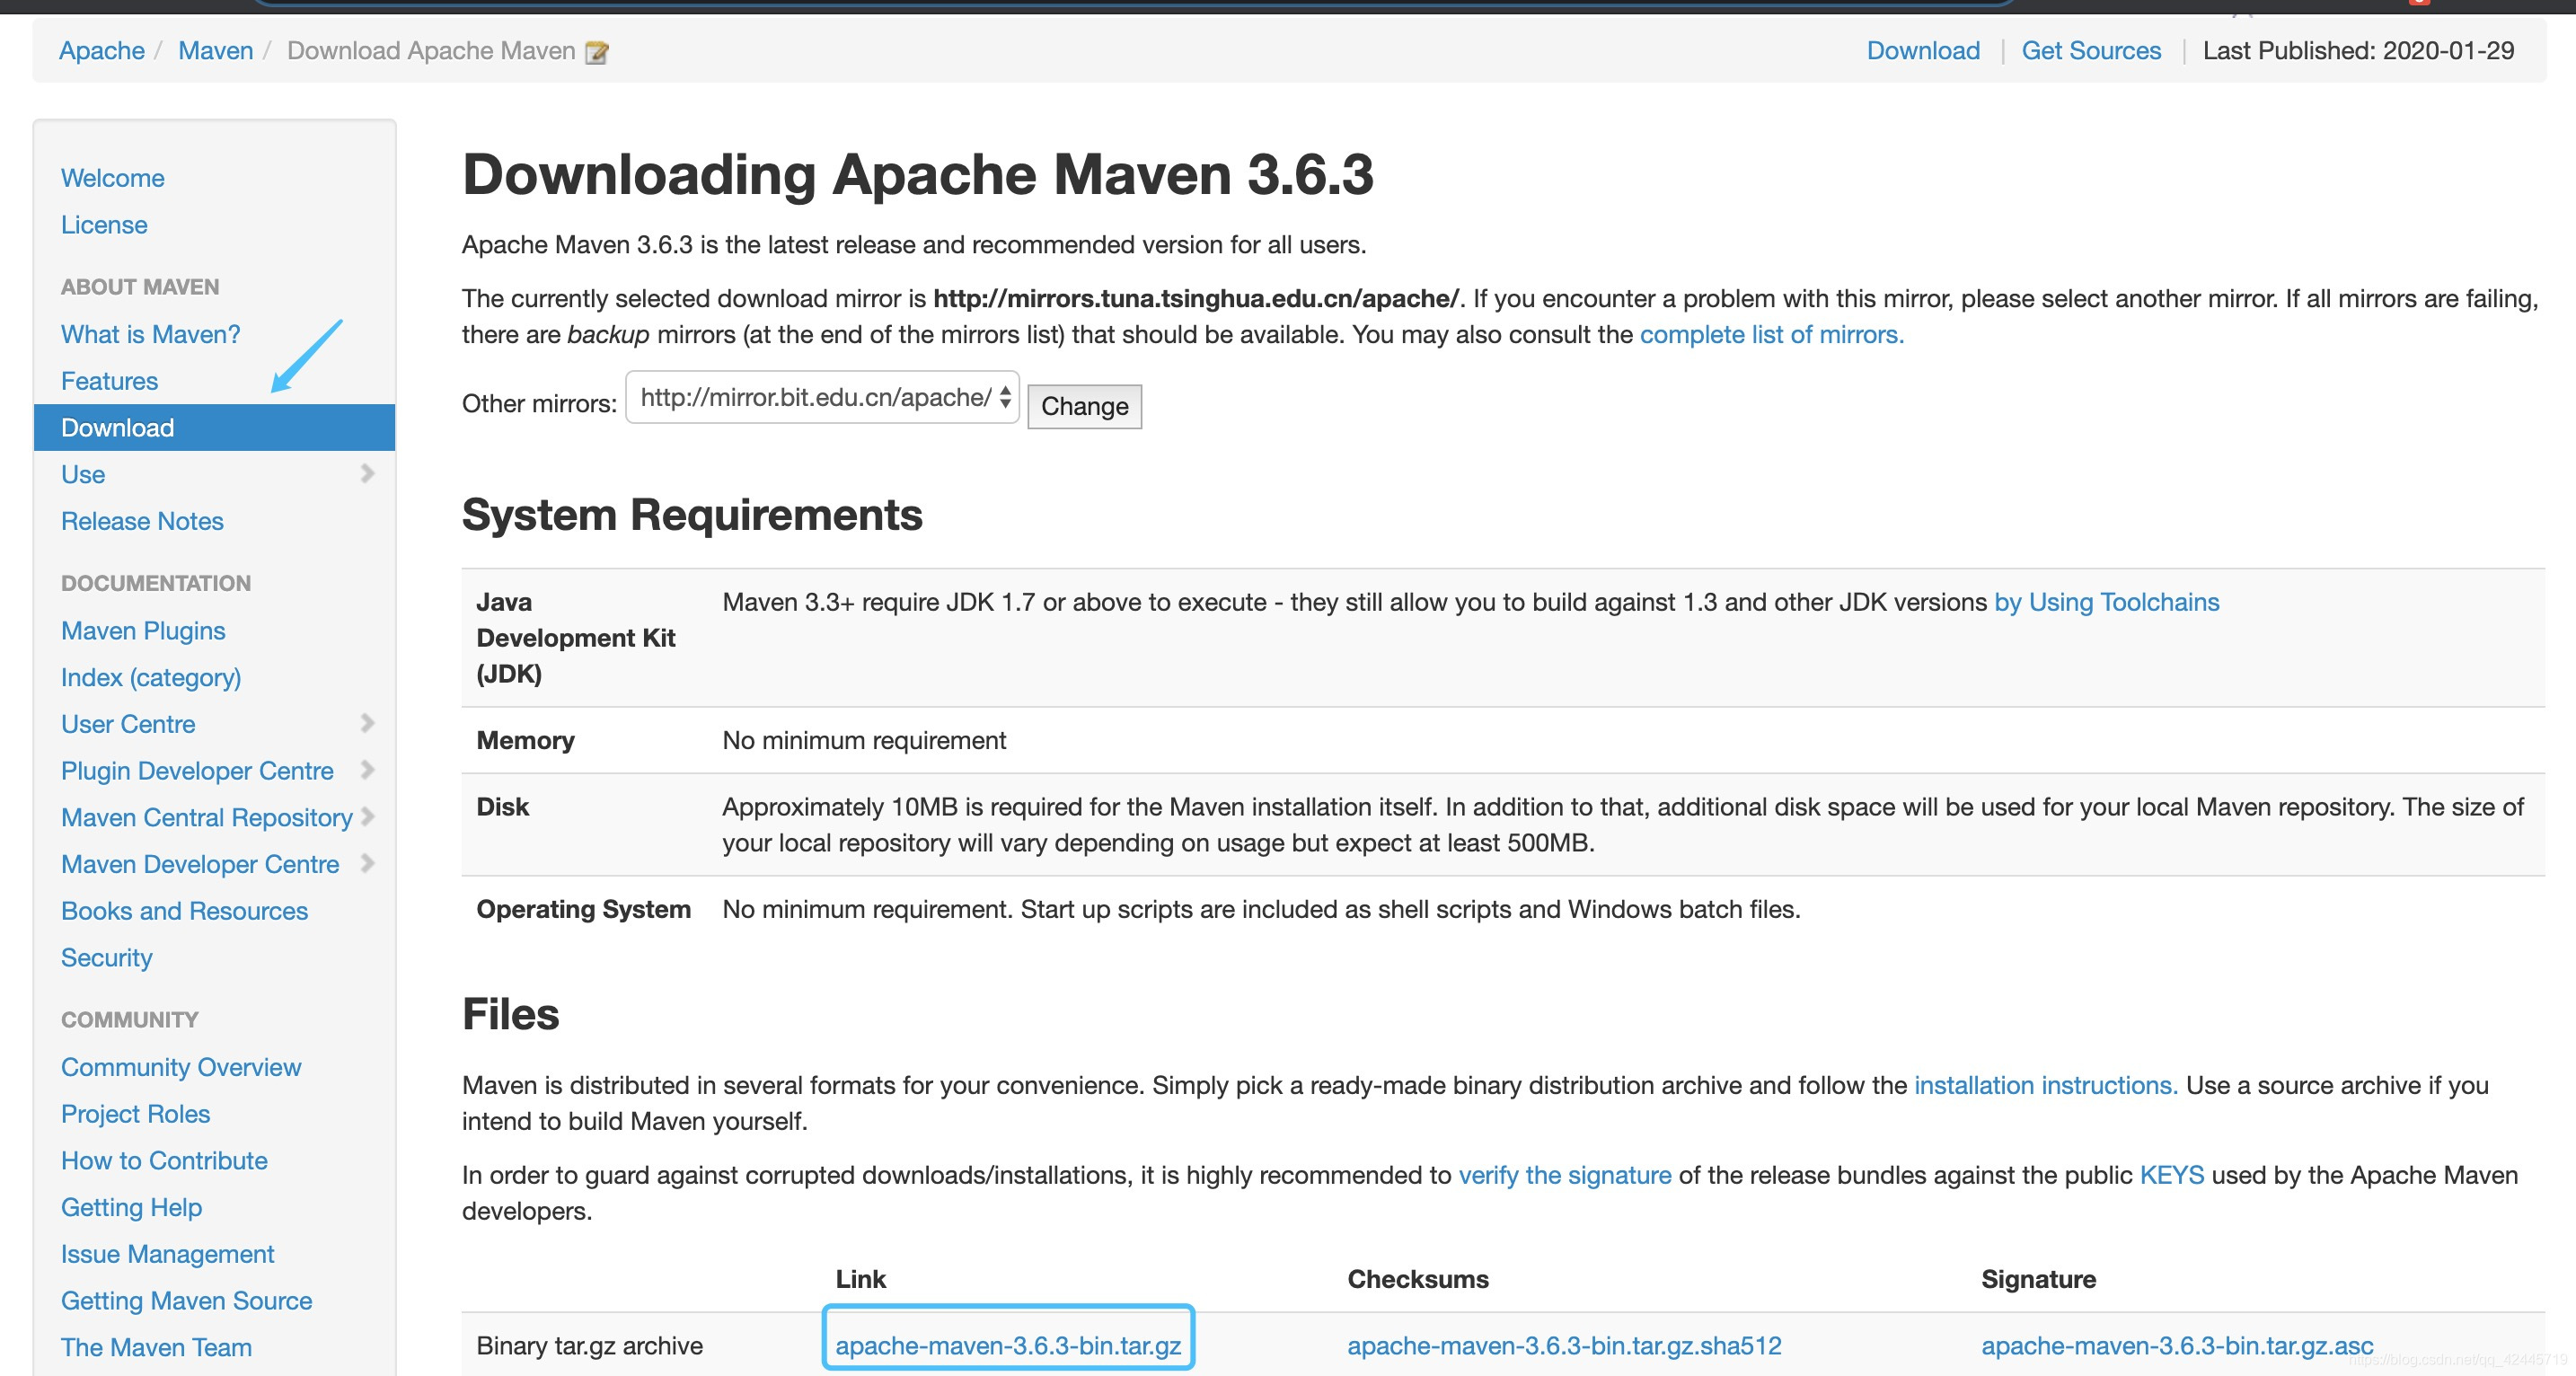The width and height of the screenshot is (2576, 1376).
Task: Expand the Maven Developer Centre chevron
Action: (x=367, y=863)
